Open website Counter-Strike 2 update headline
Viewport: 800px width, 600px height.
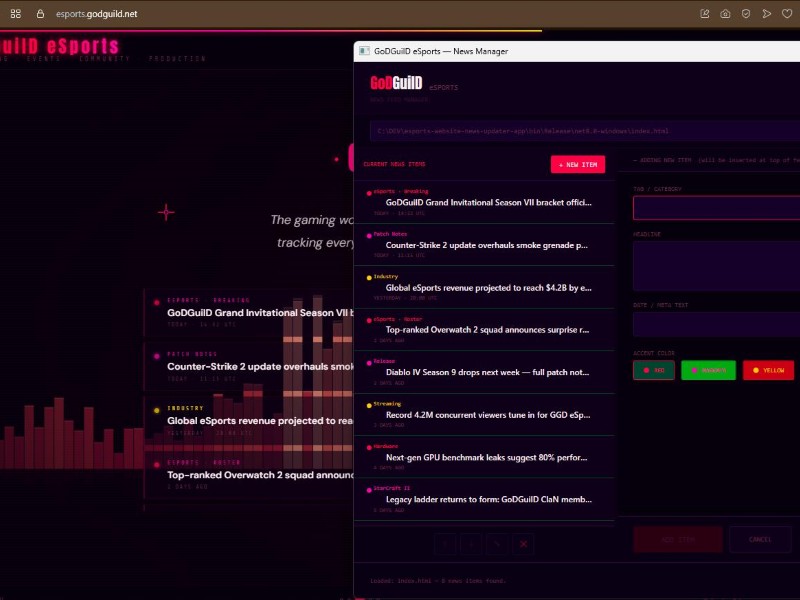(260, 366)
